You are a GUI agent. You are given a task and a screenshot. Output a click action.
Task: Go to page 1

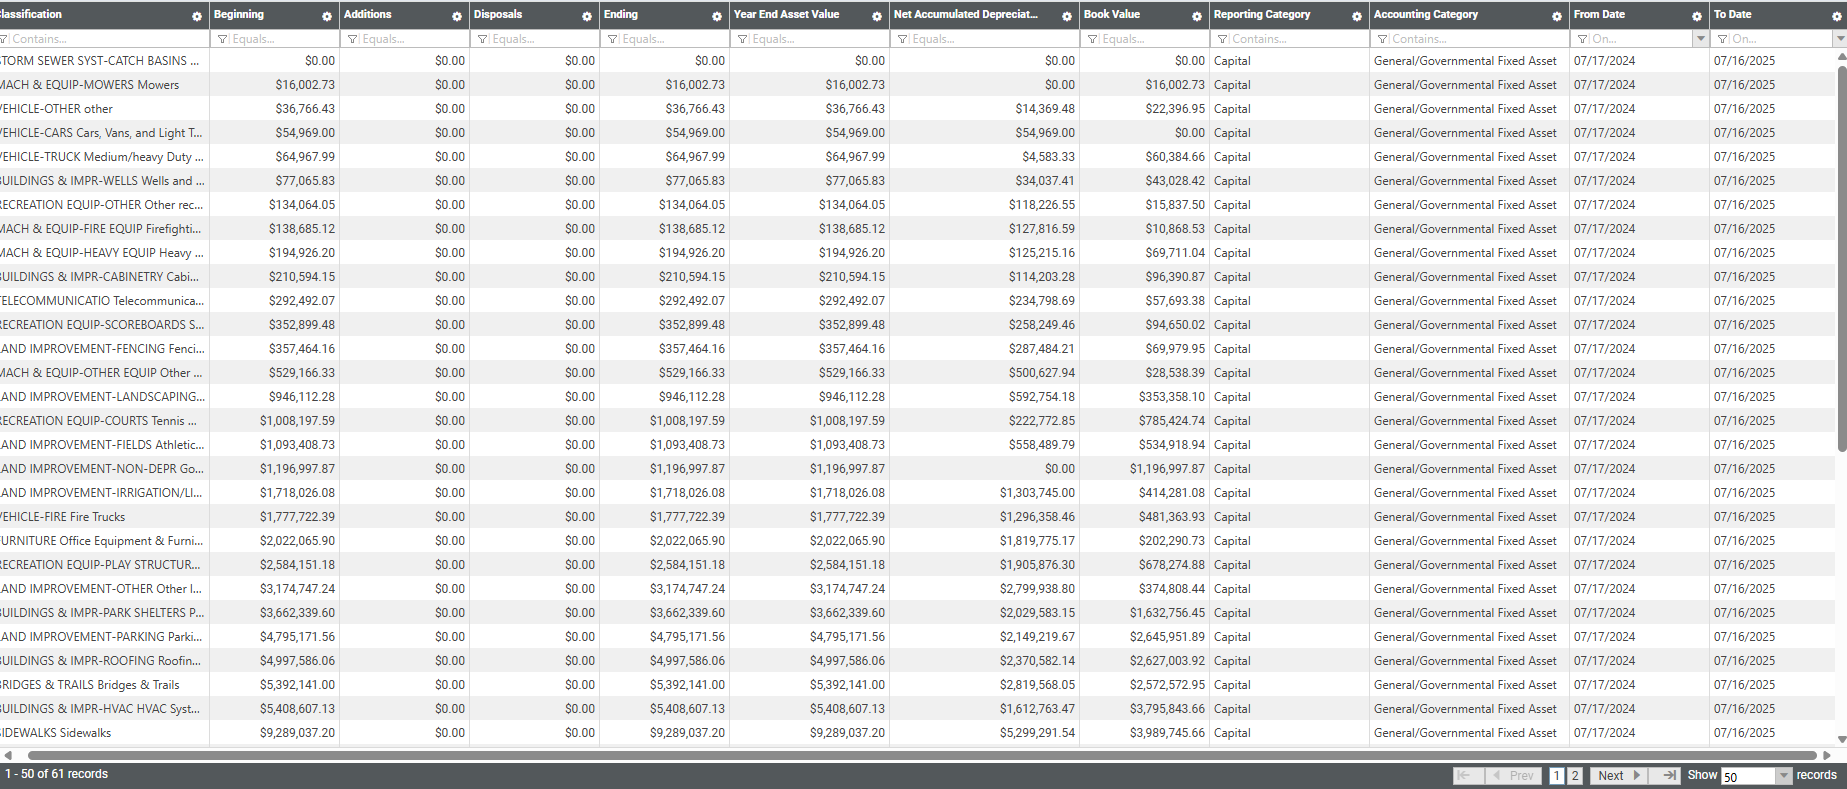coord(1557,776)
